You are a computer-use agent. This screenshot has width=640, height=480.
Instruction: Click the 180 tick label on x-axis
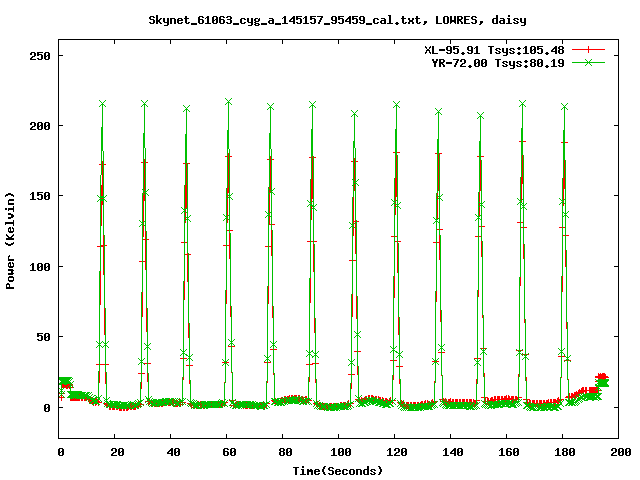click(x=564, y=453)
